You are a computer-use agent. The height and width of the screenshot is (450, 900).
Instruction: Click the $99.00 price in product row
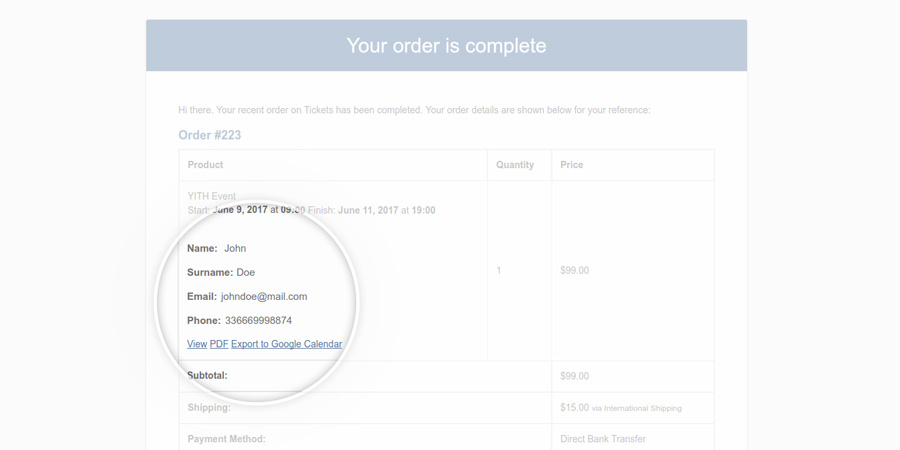[x=575, y=271]
